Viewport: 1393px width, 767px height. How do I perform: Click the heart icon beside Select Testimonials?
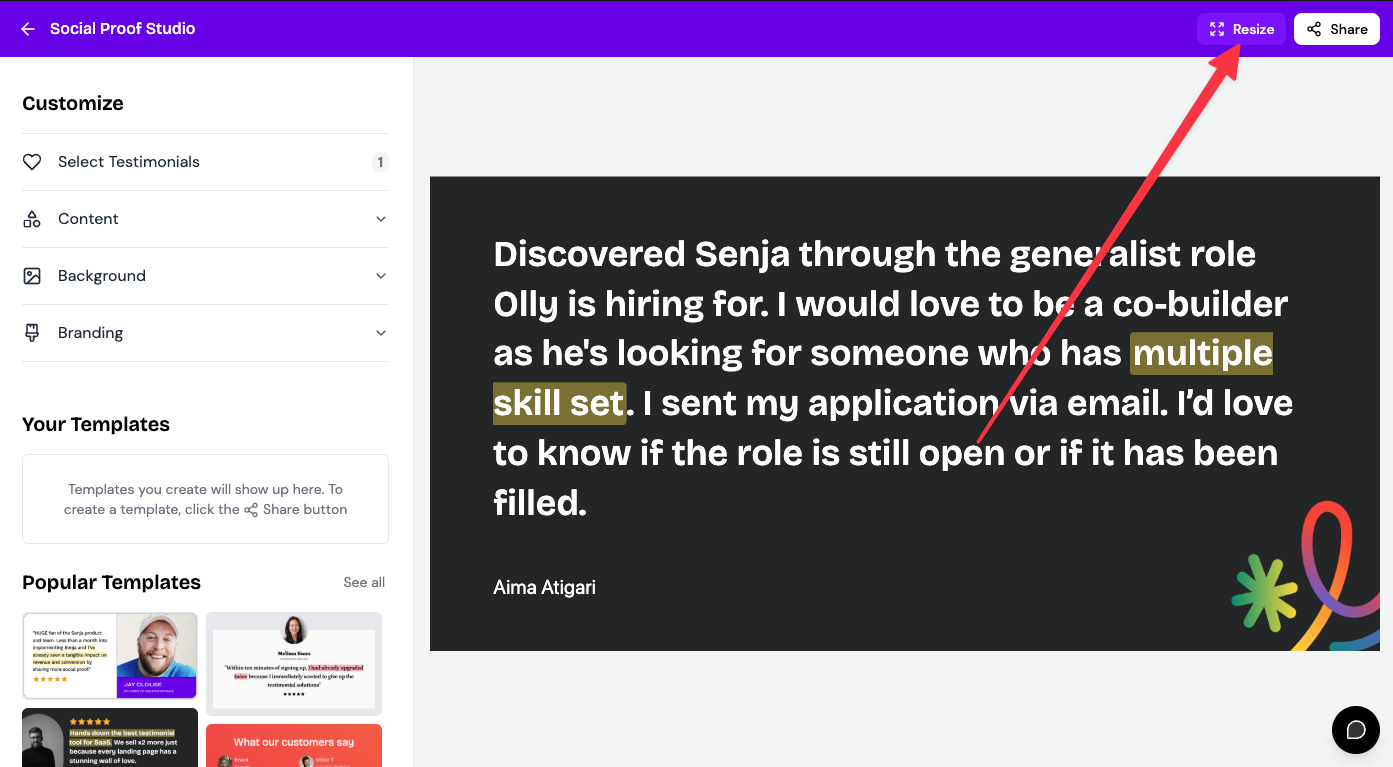point(32,162)
